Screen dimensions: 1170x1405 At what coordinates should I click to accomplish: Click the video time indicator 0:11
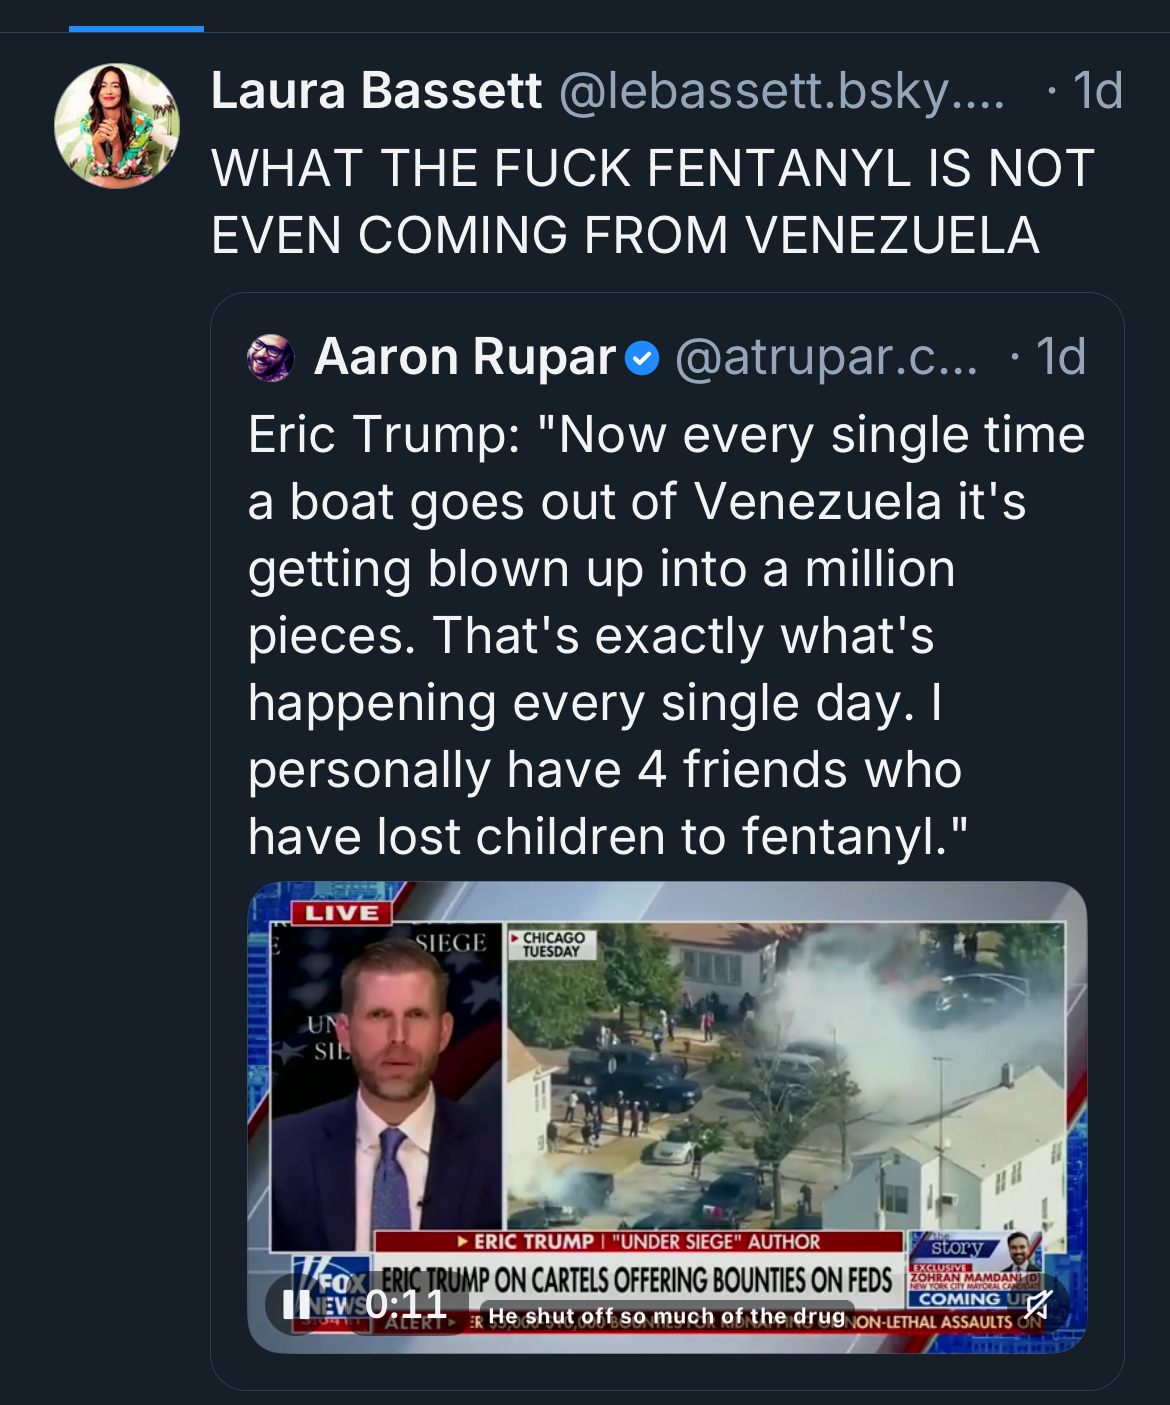click(x=406, y=1304)
